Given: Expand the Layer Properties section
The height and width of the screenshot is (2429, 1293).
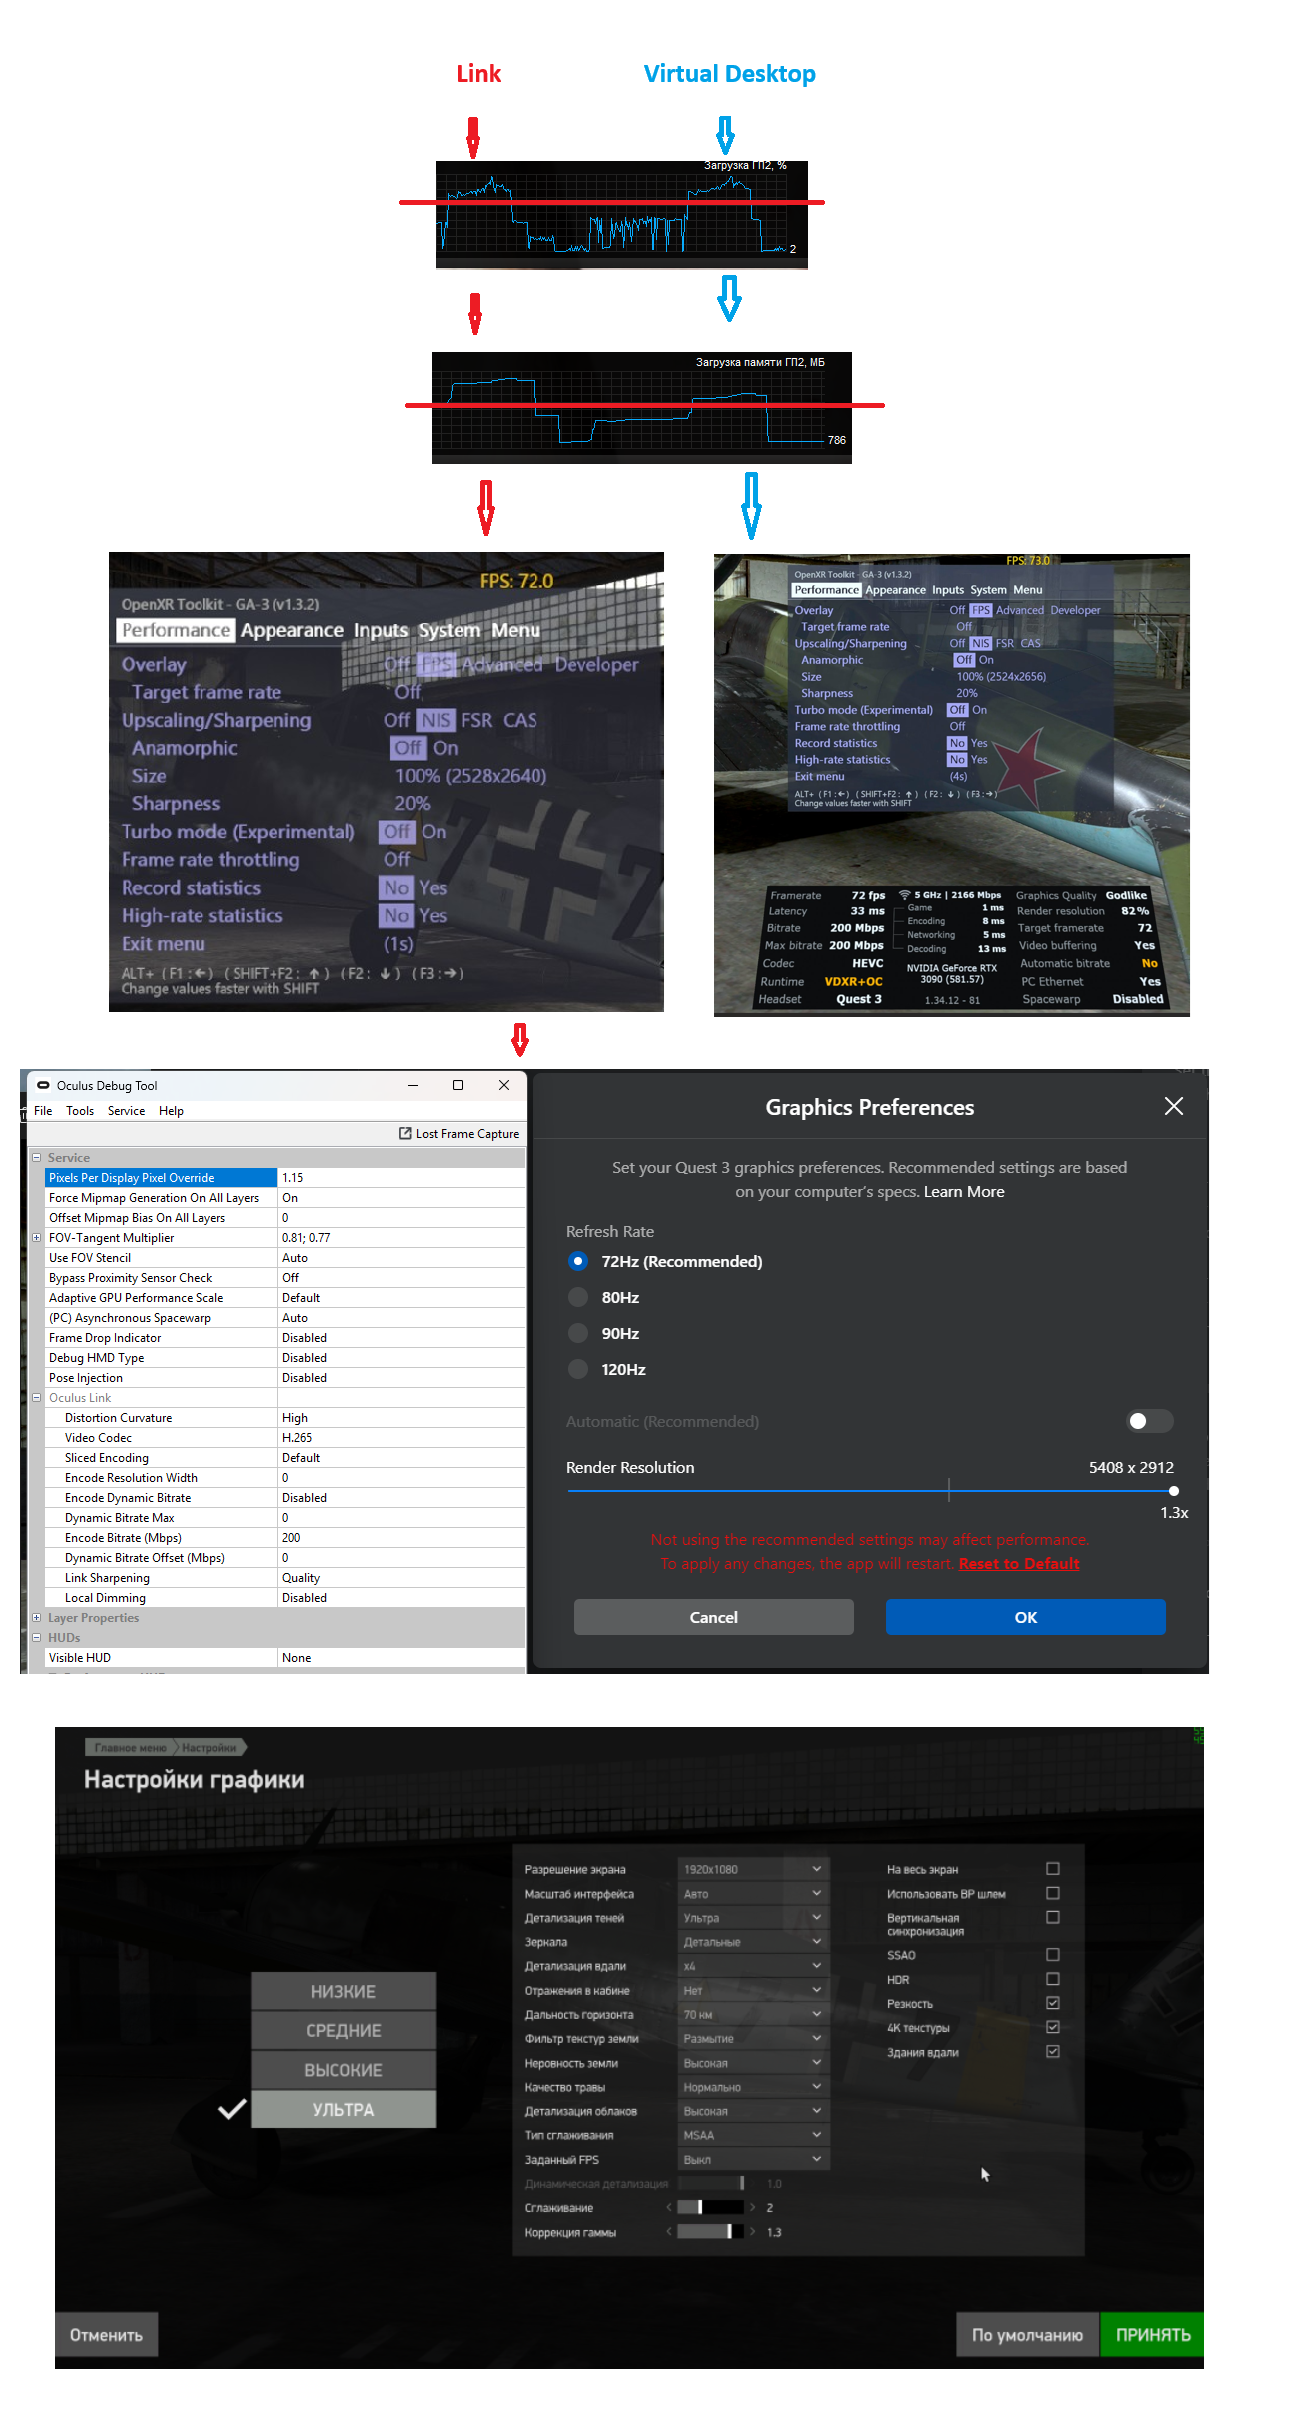Looking at the screenshot, I should click(x=37, y=1617).
